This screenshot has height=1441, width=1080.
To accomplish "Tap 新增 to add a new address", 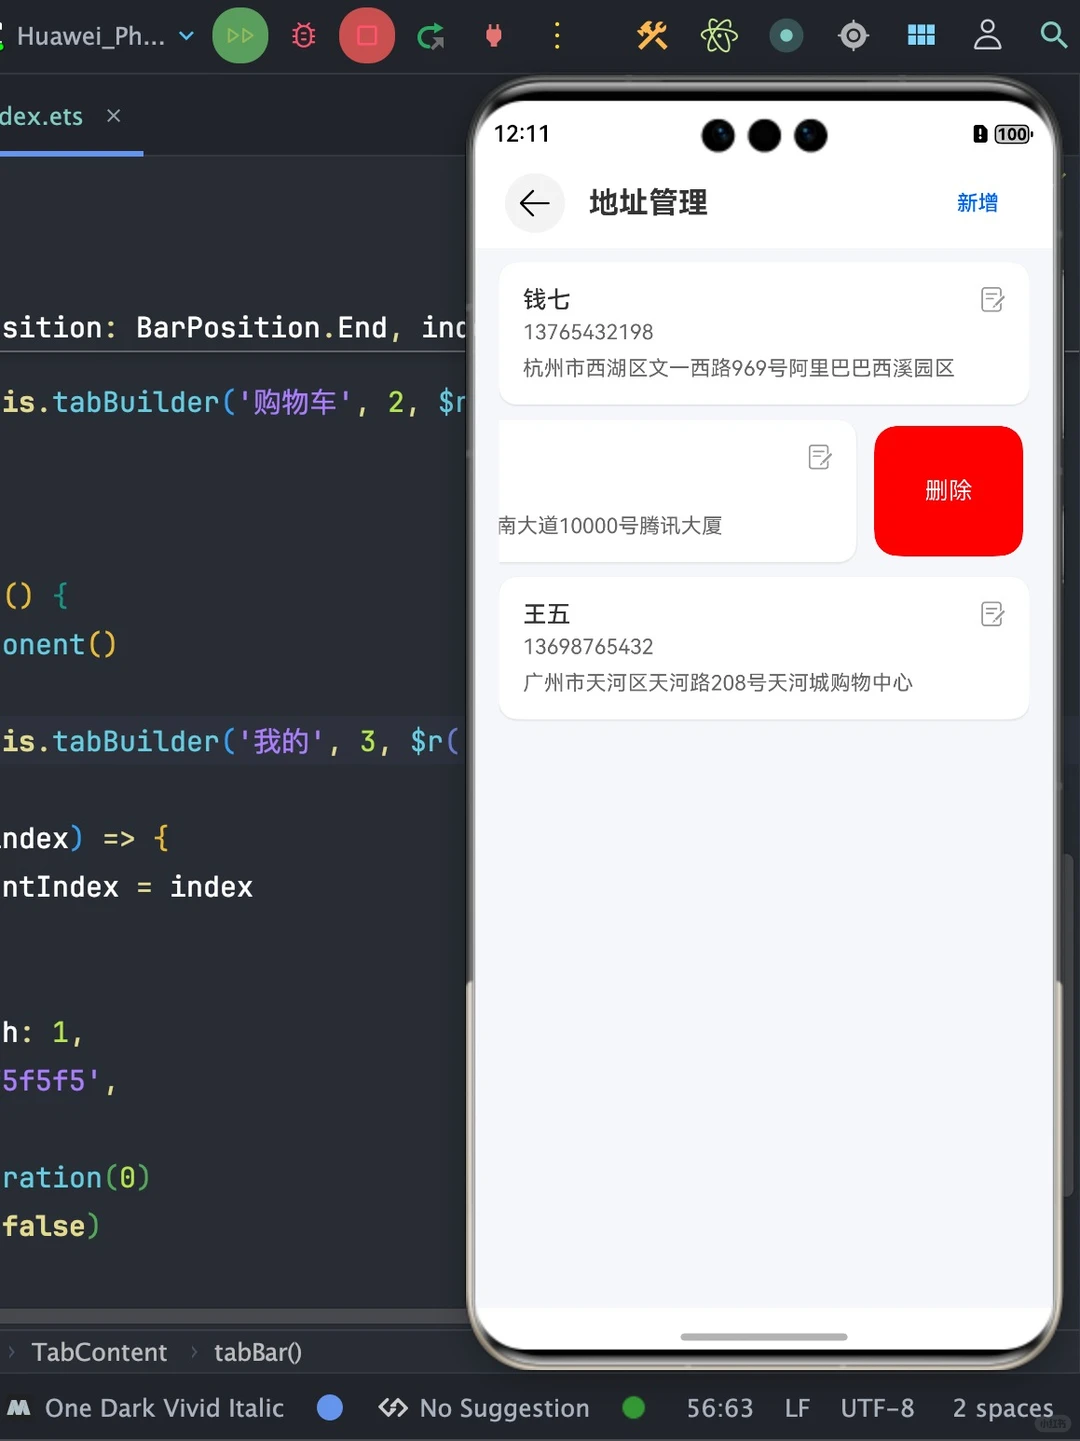I will pyautogui.click(x=977, y=203).
